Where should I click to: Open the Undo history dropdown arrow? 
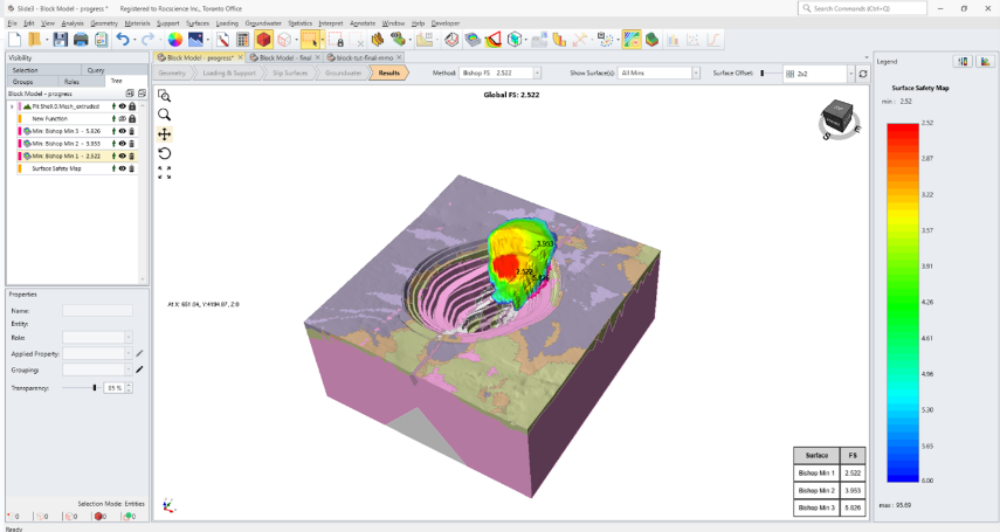coord(134,40)
